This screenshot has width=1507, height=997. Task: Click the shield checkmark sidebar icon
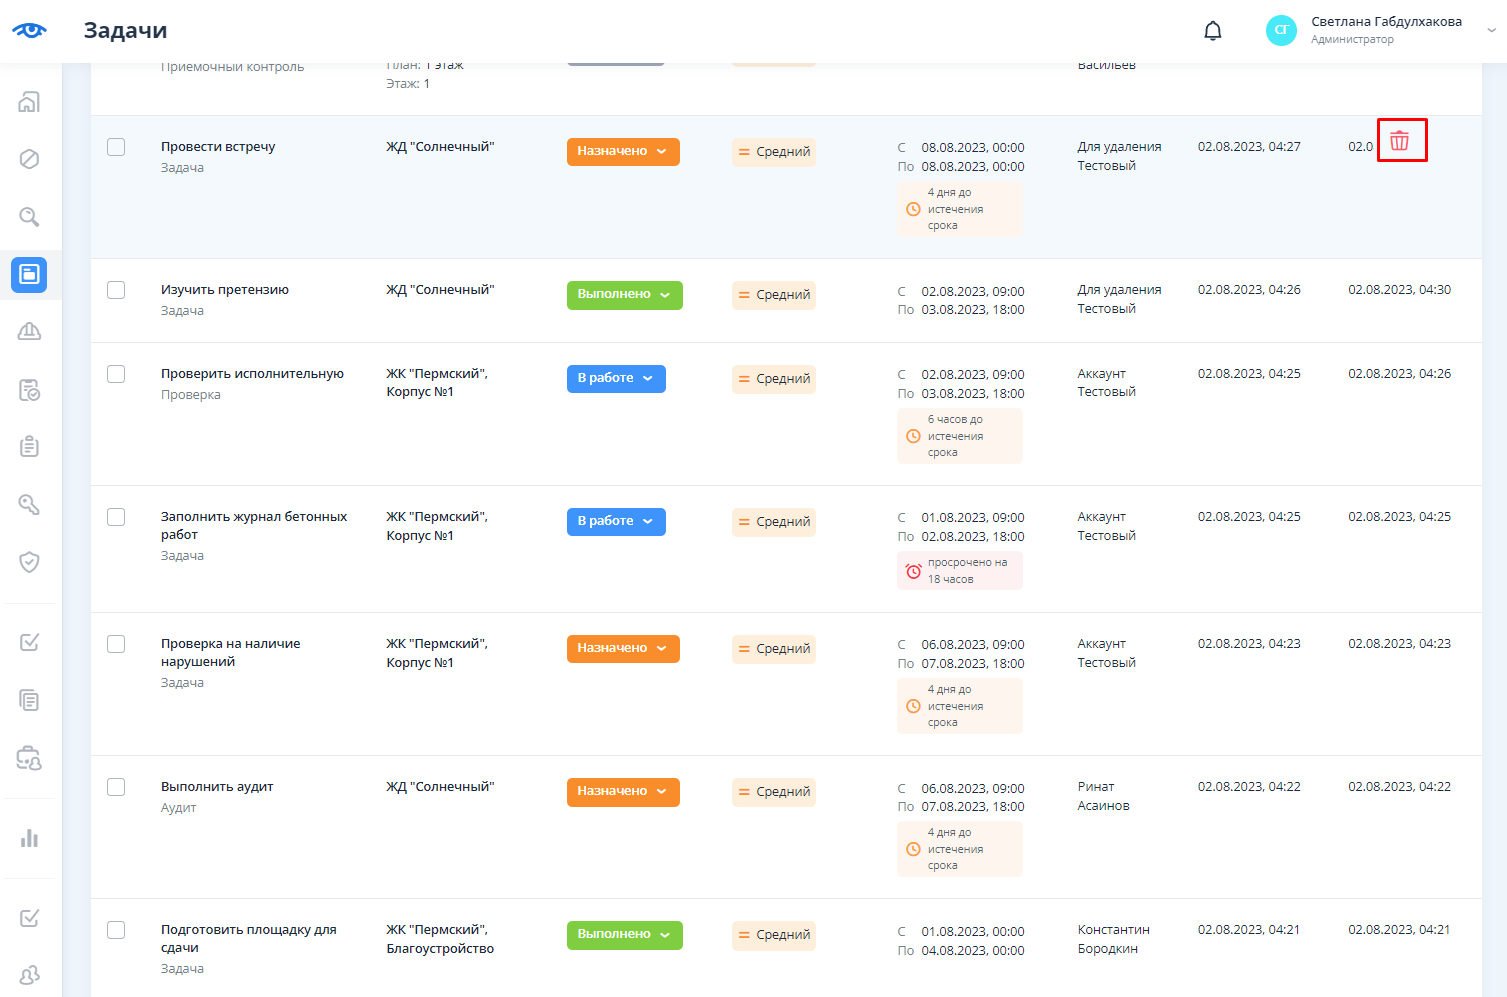[x=30, y=562]
